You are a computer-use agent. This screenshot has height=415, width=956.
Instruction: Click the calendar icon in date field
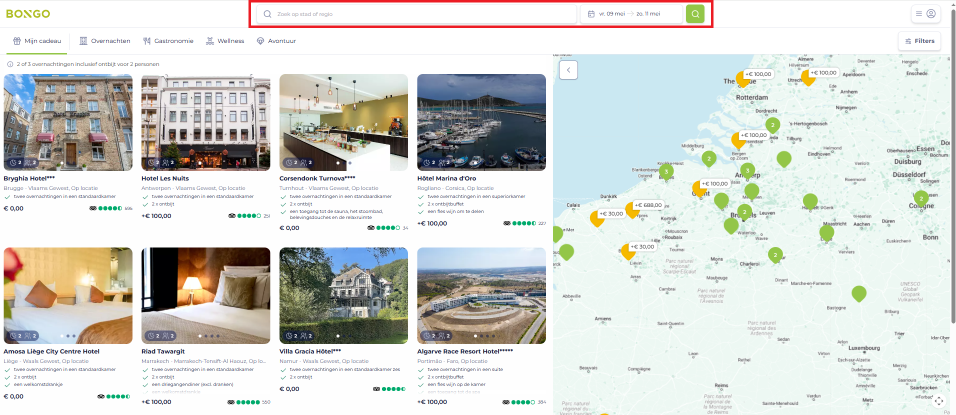[592, 14]
